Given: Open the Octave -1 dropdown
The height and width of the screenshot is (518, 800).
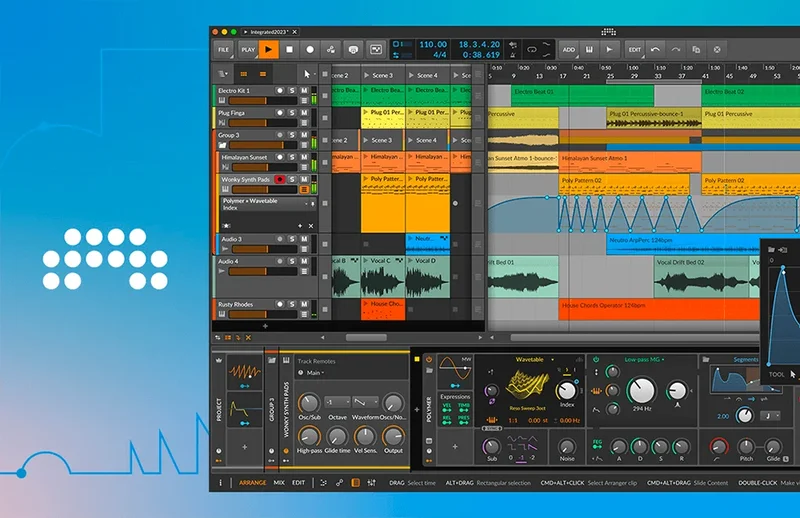Looking at the screenshot, I should 338,402.
